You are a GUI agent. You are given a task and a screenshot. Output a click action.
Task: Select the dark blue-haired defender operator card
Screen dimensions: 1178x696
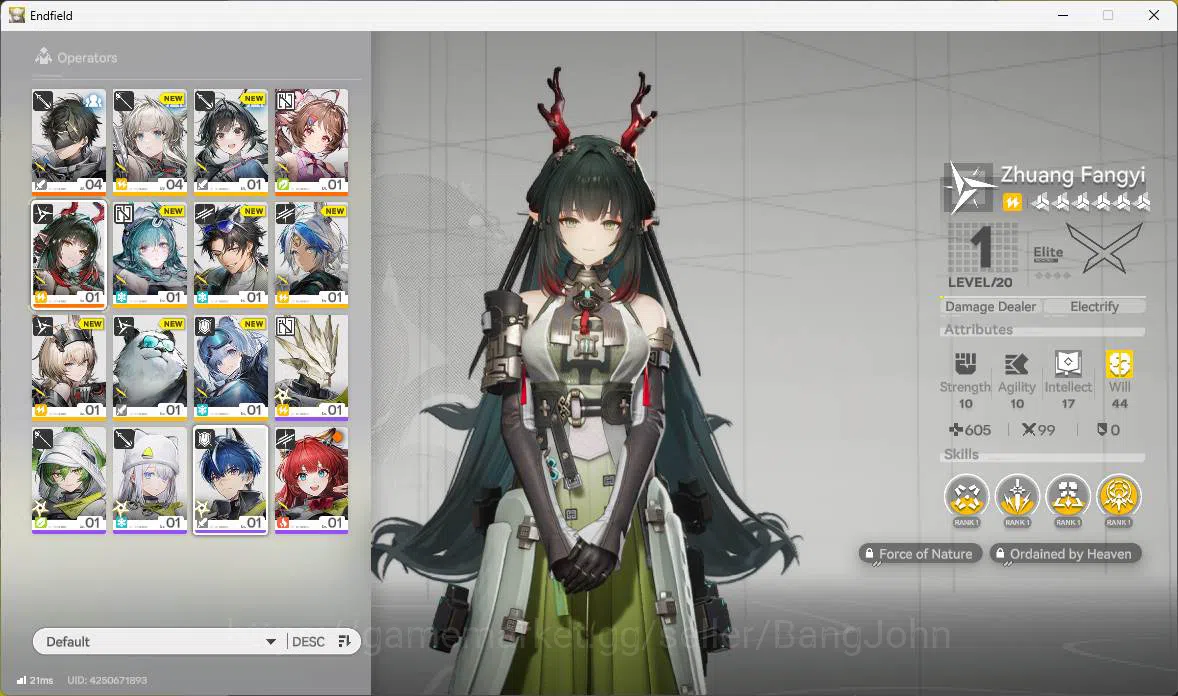point(231,480)
